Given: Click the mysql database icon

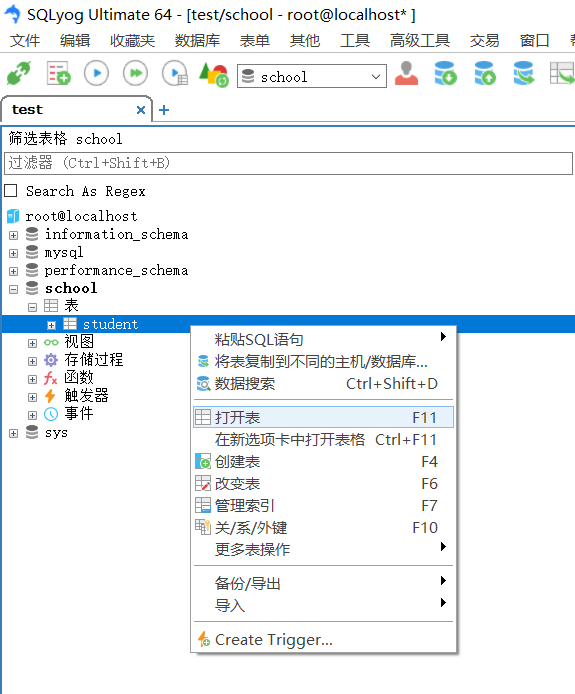Looking at the screenshot, I should click(32, 252).
